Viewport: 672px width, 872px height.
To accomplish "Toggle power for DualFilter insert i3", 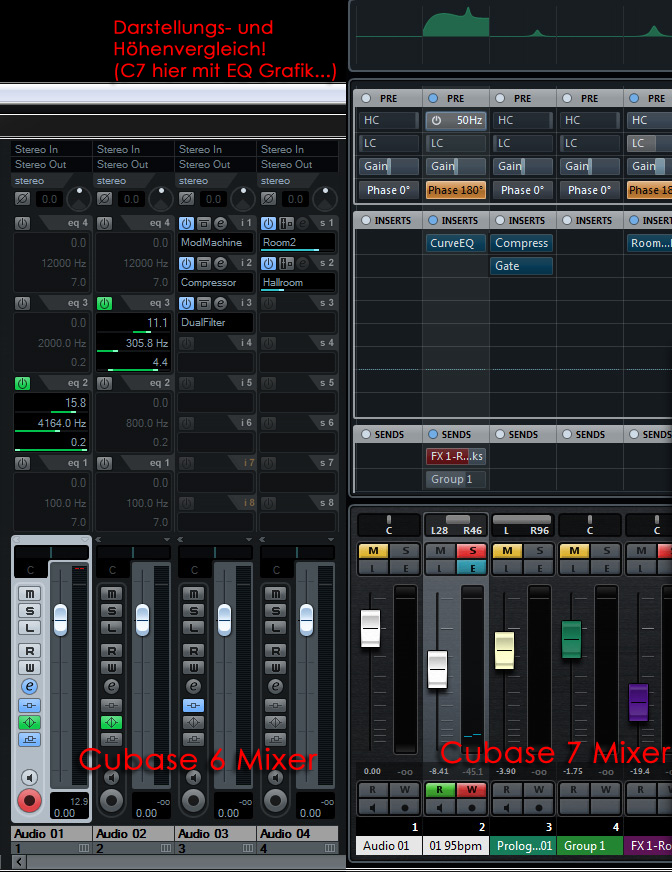I will coord(186,303).
